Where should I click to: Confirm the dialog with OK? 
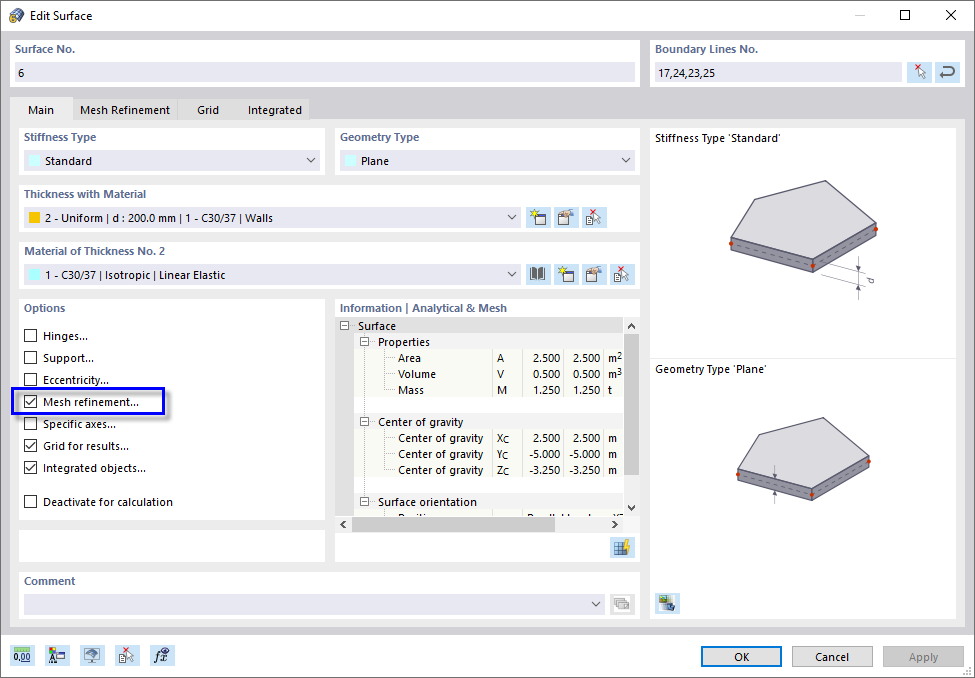click(741, 656)
